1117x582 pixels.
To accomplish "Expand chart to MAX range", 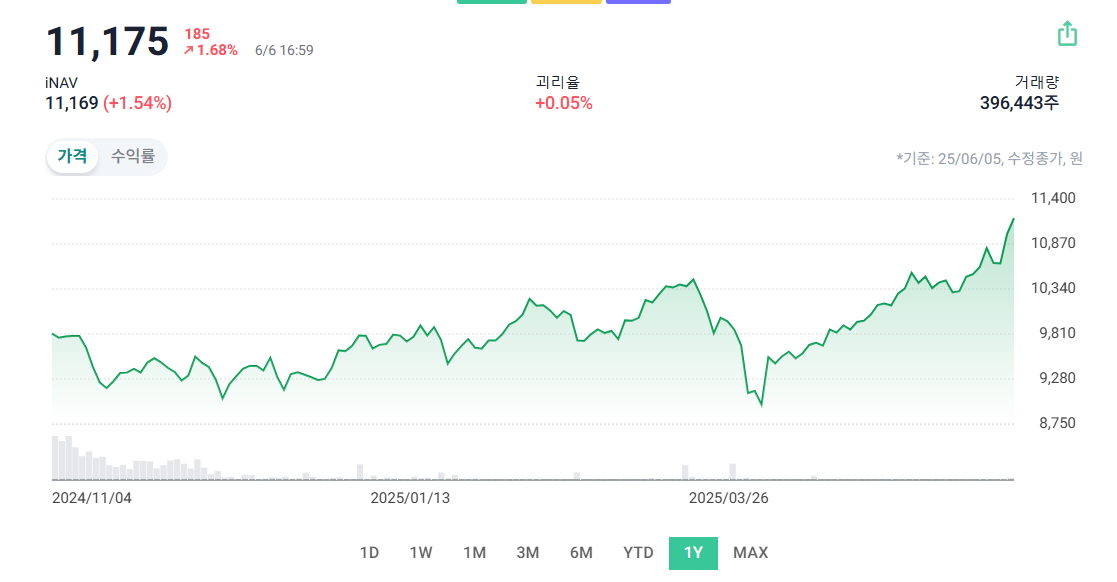I will [750, 553].
